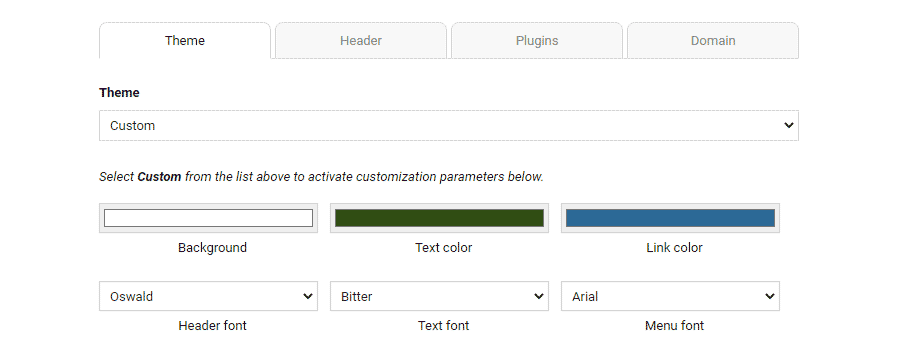900x360 pixels.
Task: Open the Plugins tab
Action: [537, 41]
